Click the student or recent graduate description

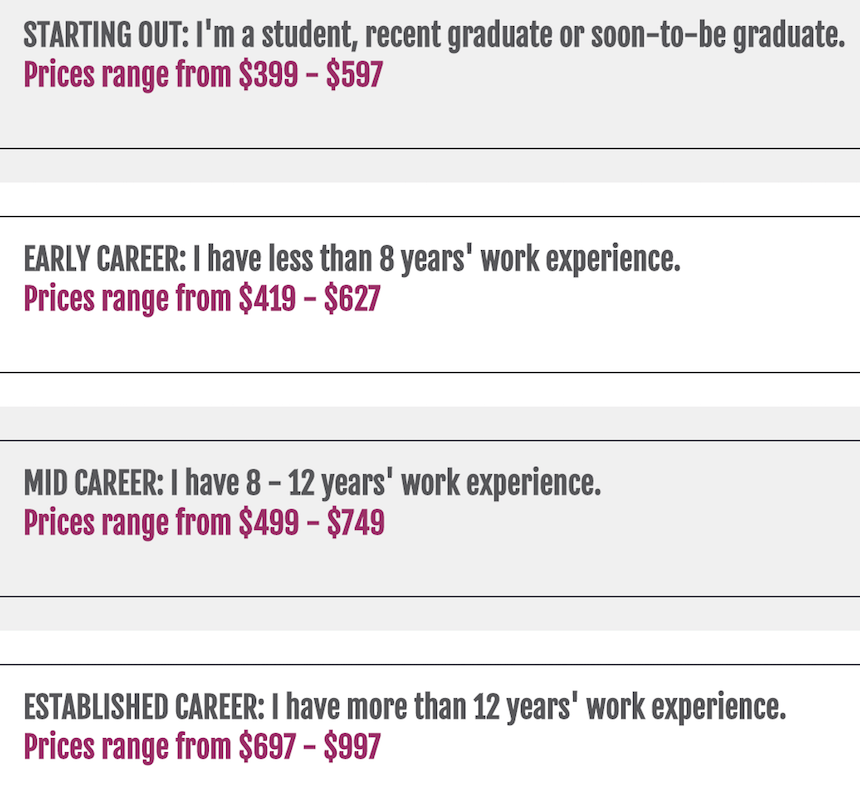point(520,37)
